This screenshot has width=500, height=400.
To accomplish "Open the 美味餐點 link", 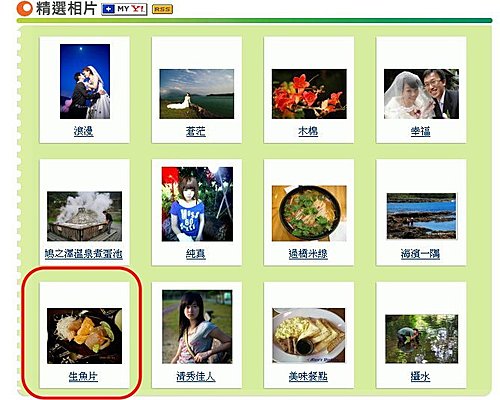I will tap(308, 377).
